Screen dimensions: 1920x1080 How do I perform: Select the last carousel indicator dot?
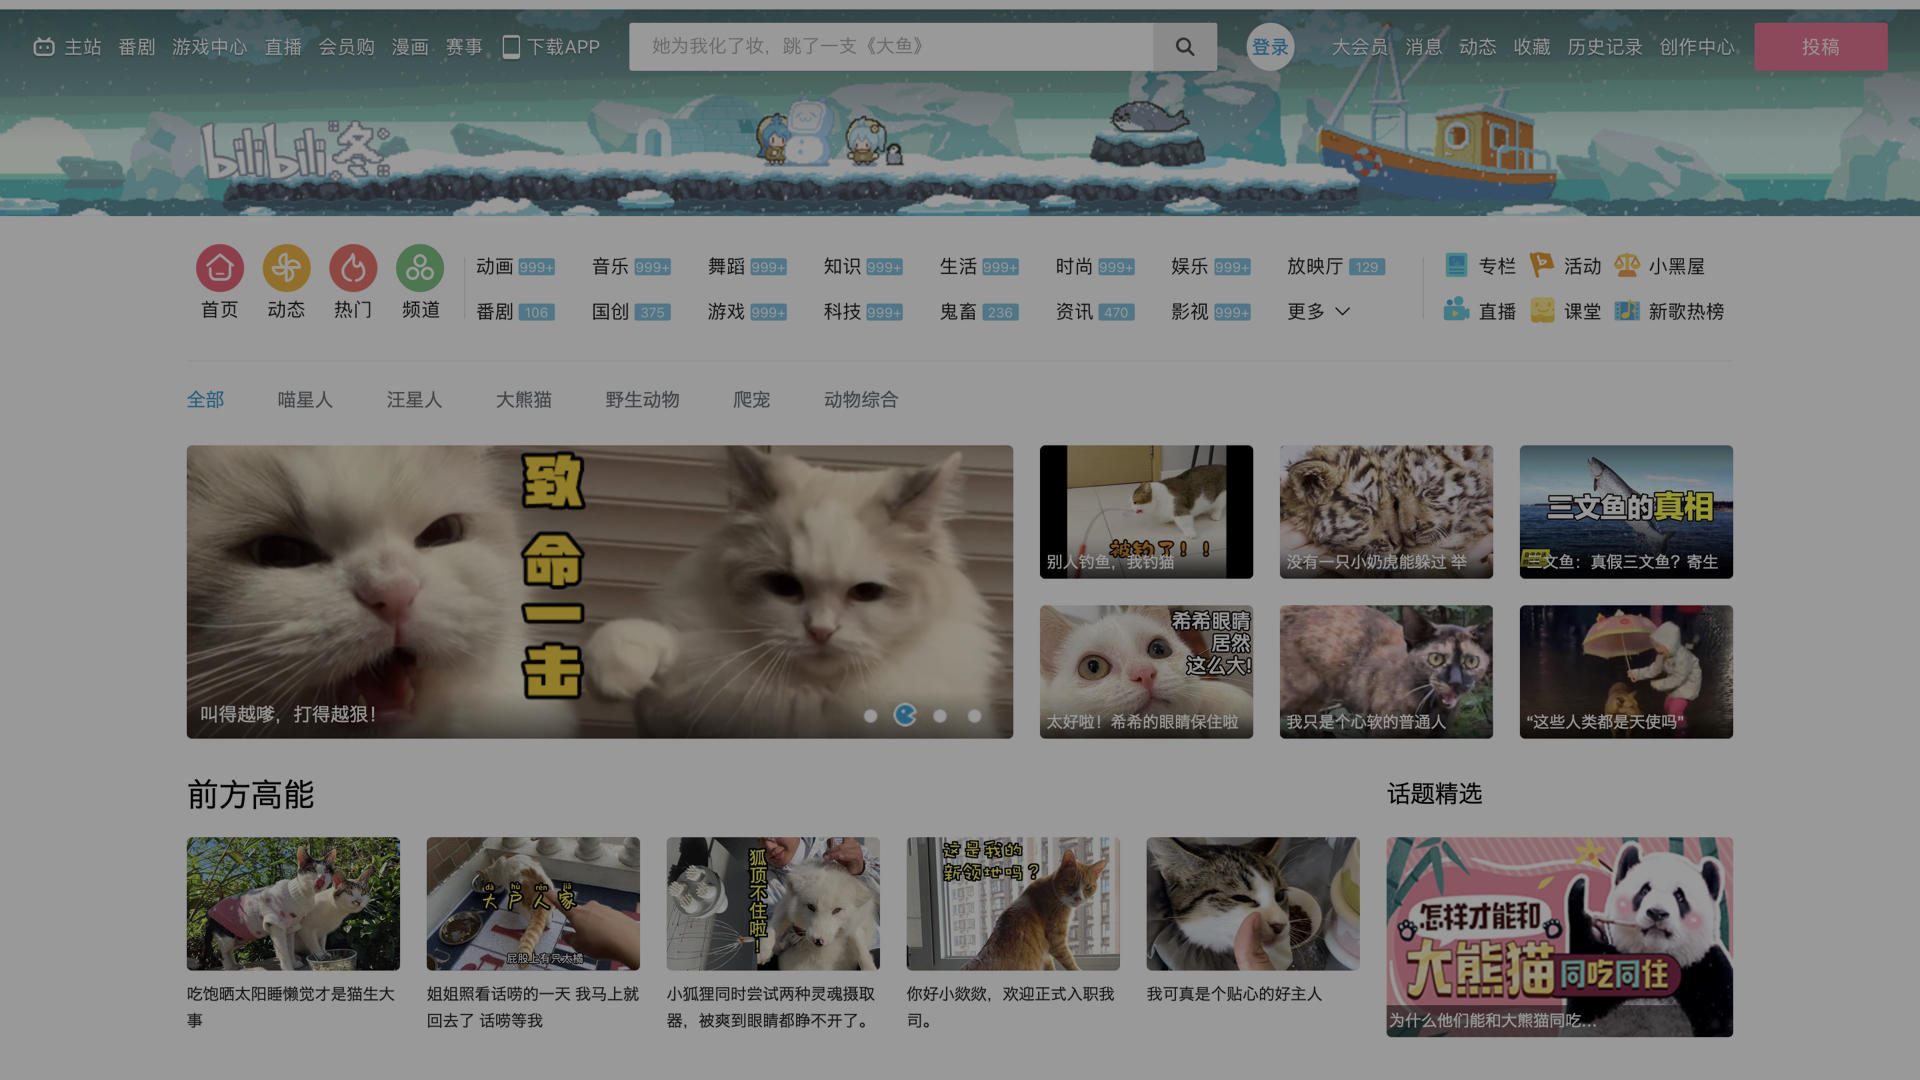tap(975, 716)
